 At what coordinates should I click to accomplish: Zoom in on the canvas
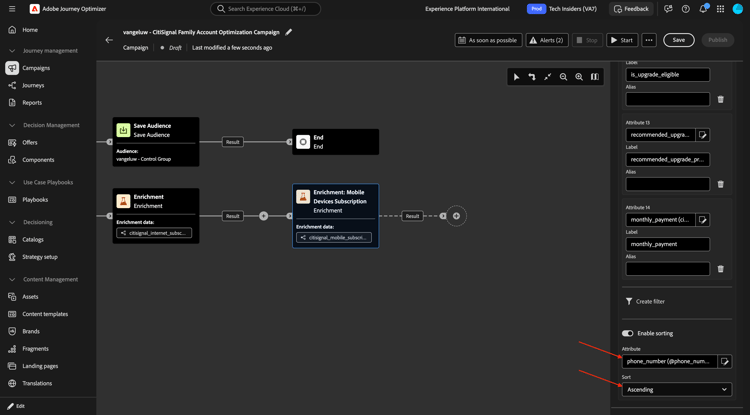pos(579,77)
